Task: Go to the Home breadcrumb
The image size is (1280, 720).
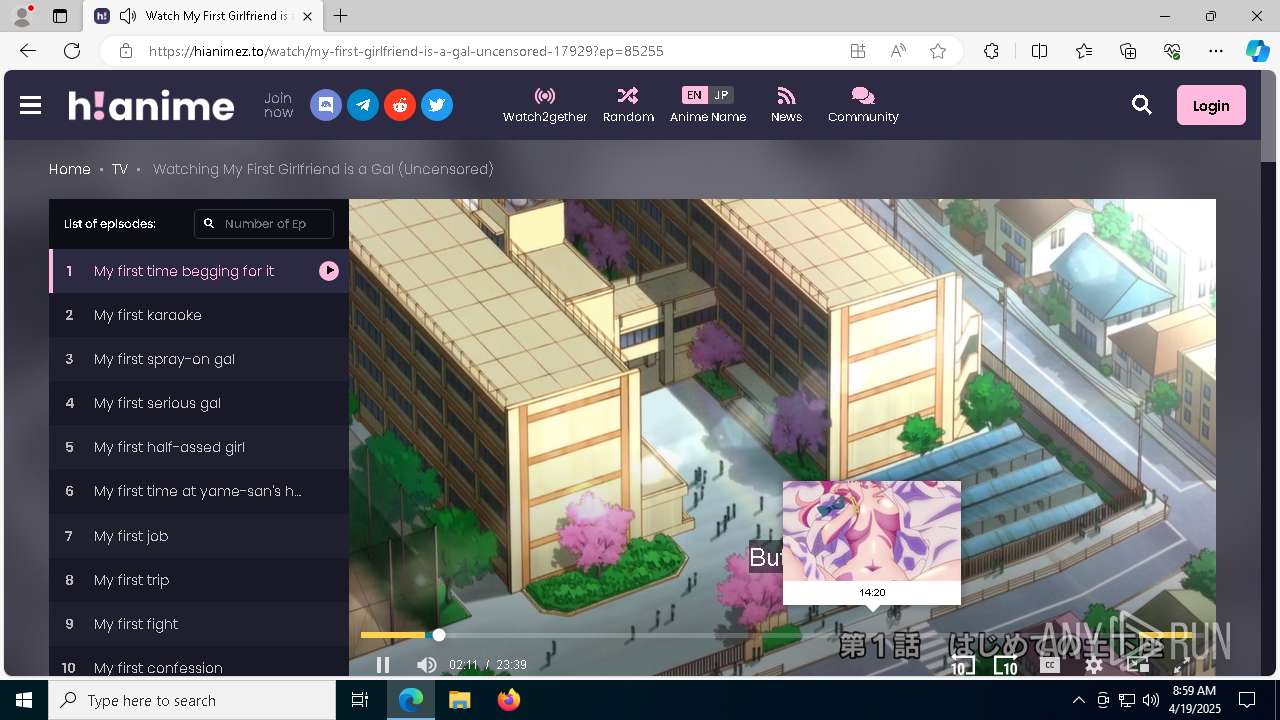Action: tap(70, 169)
